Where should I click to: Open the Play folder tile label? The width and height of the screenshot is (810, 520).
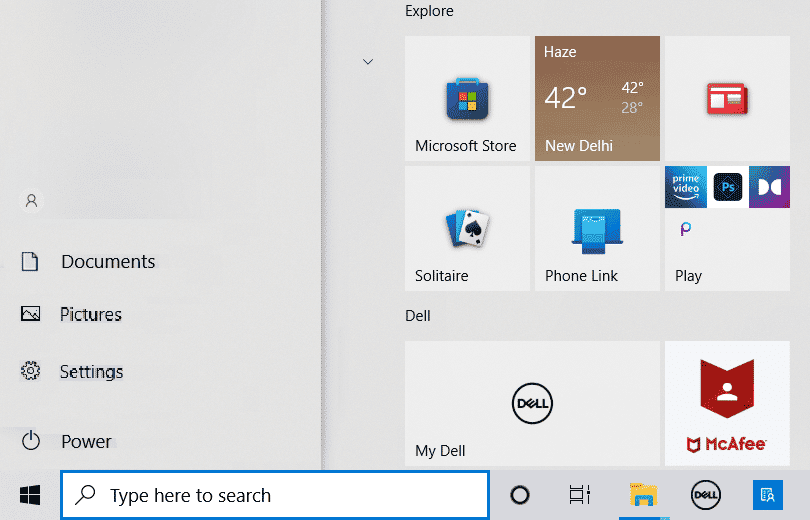click(689, 276)
